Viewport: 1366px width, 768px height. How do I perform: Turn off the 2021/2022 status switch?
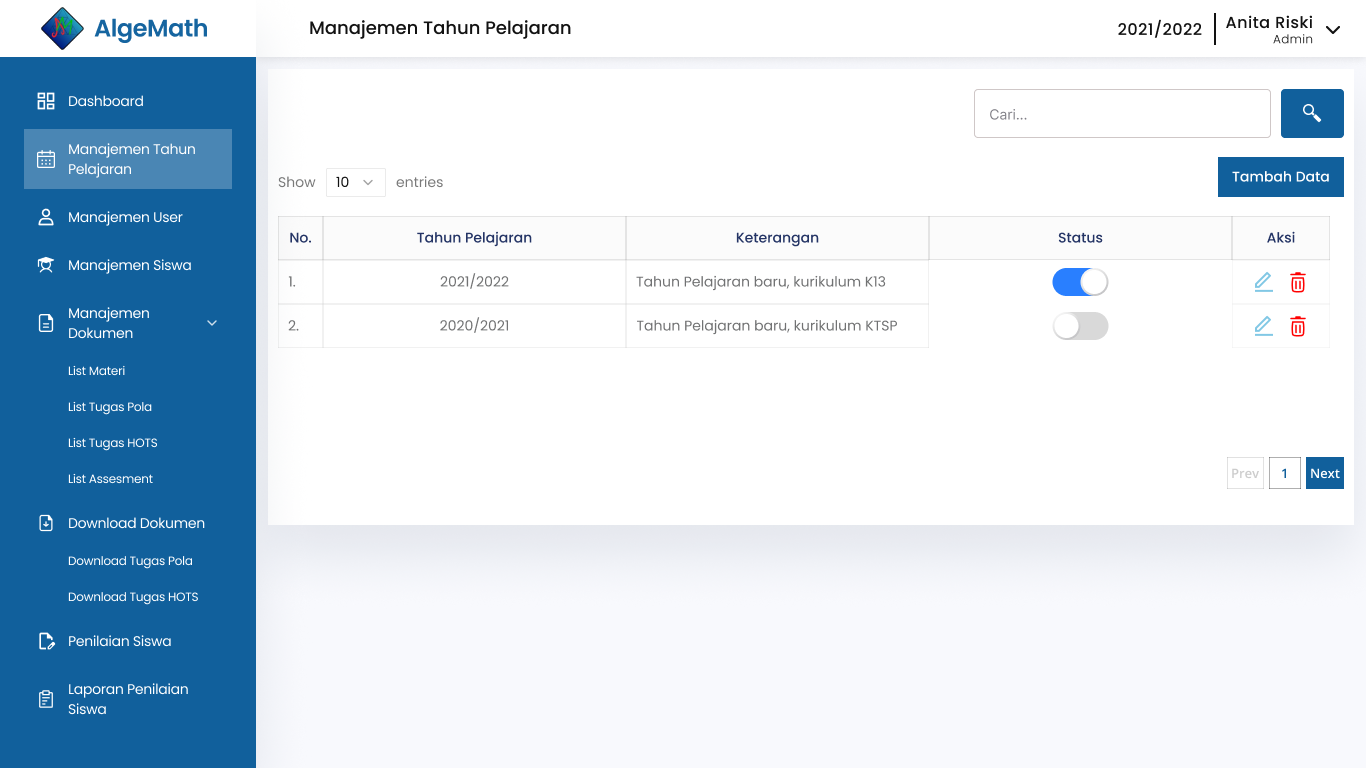[x=1080, y=282]
